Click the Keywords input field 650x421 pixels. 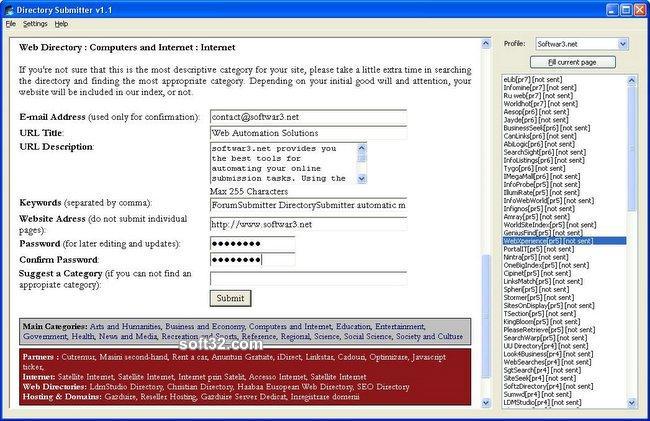pos(308,205)
